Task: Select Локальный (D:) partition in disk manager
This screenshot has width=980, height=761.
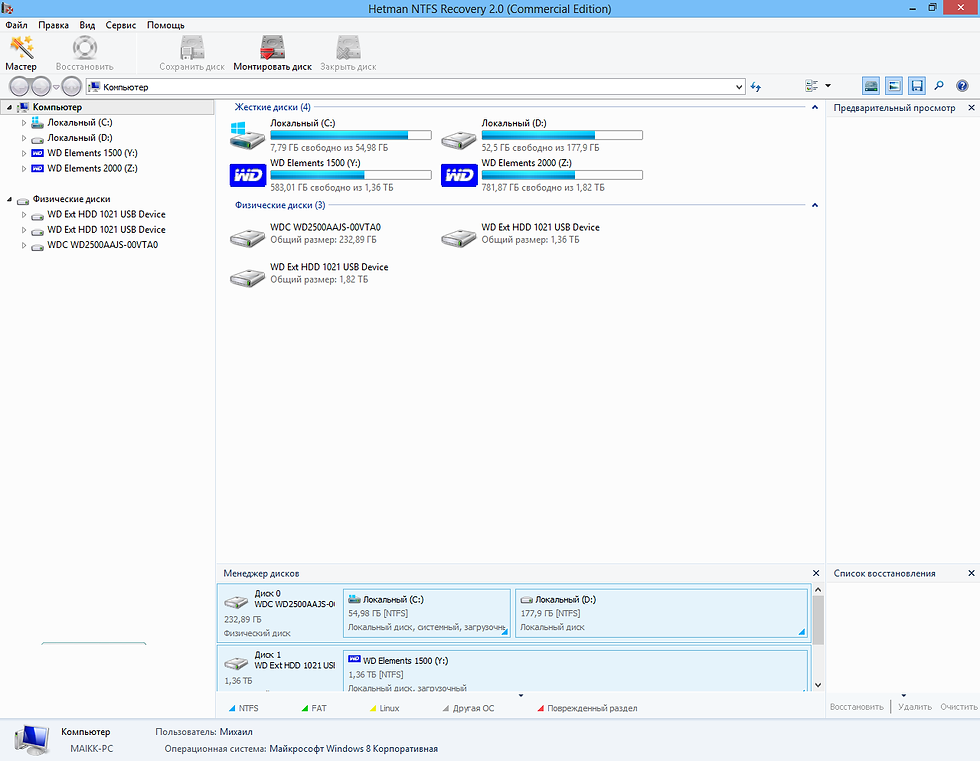Action: click(661, 613)
